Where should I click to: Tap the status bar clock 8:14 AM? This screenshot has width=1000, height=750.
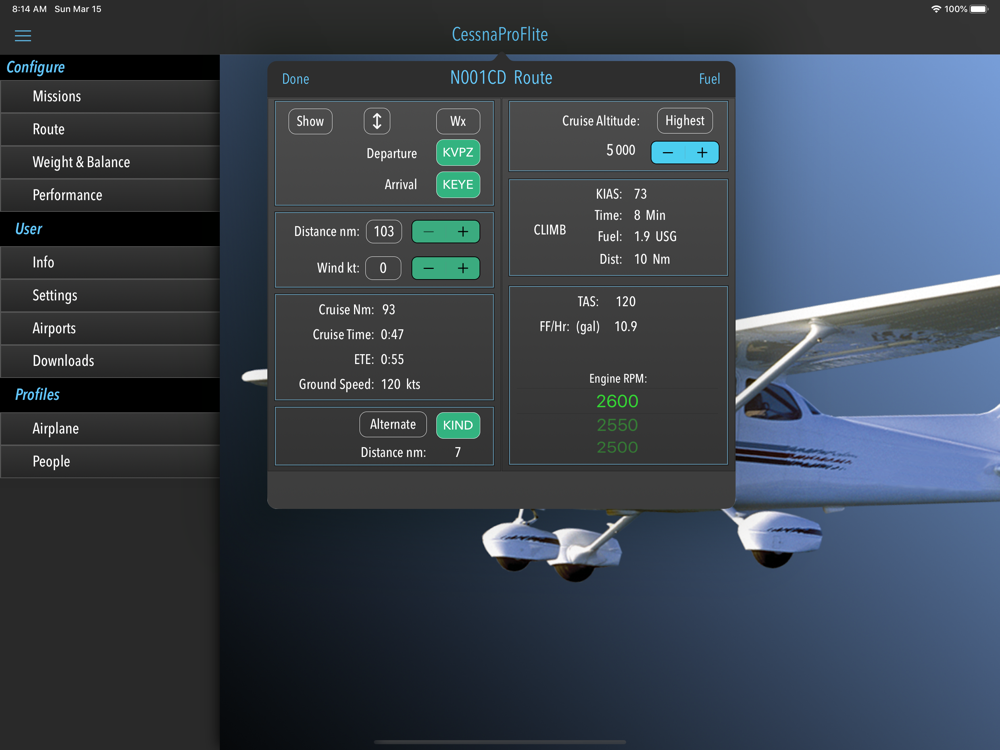point(29,9)
